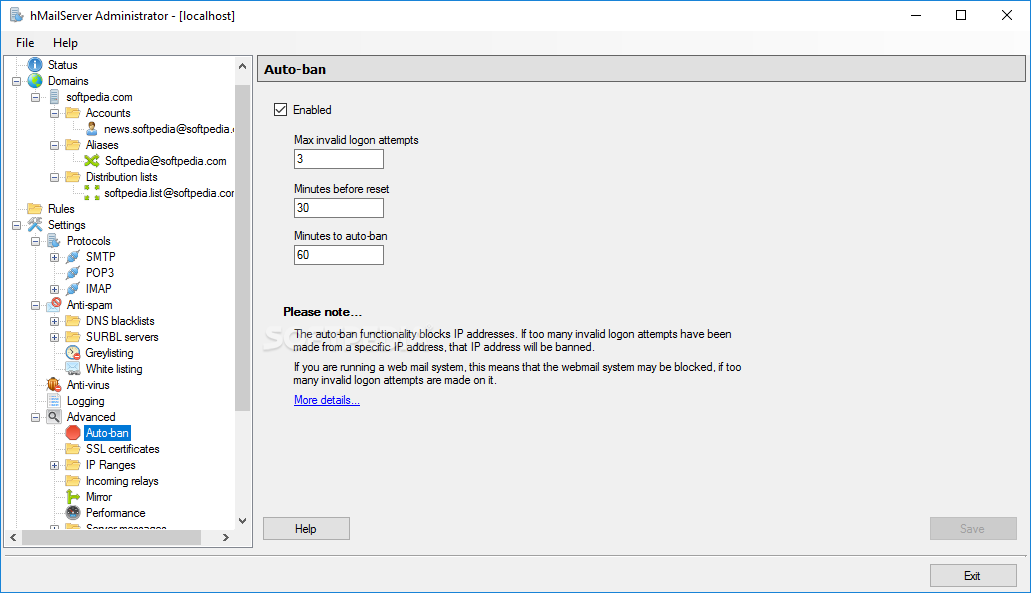Click the Advanced magnifier icon
Viewport: 1031px width, 593px height.
[x=54, y=417]
